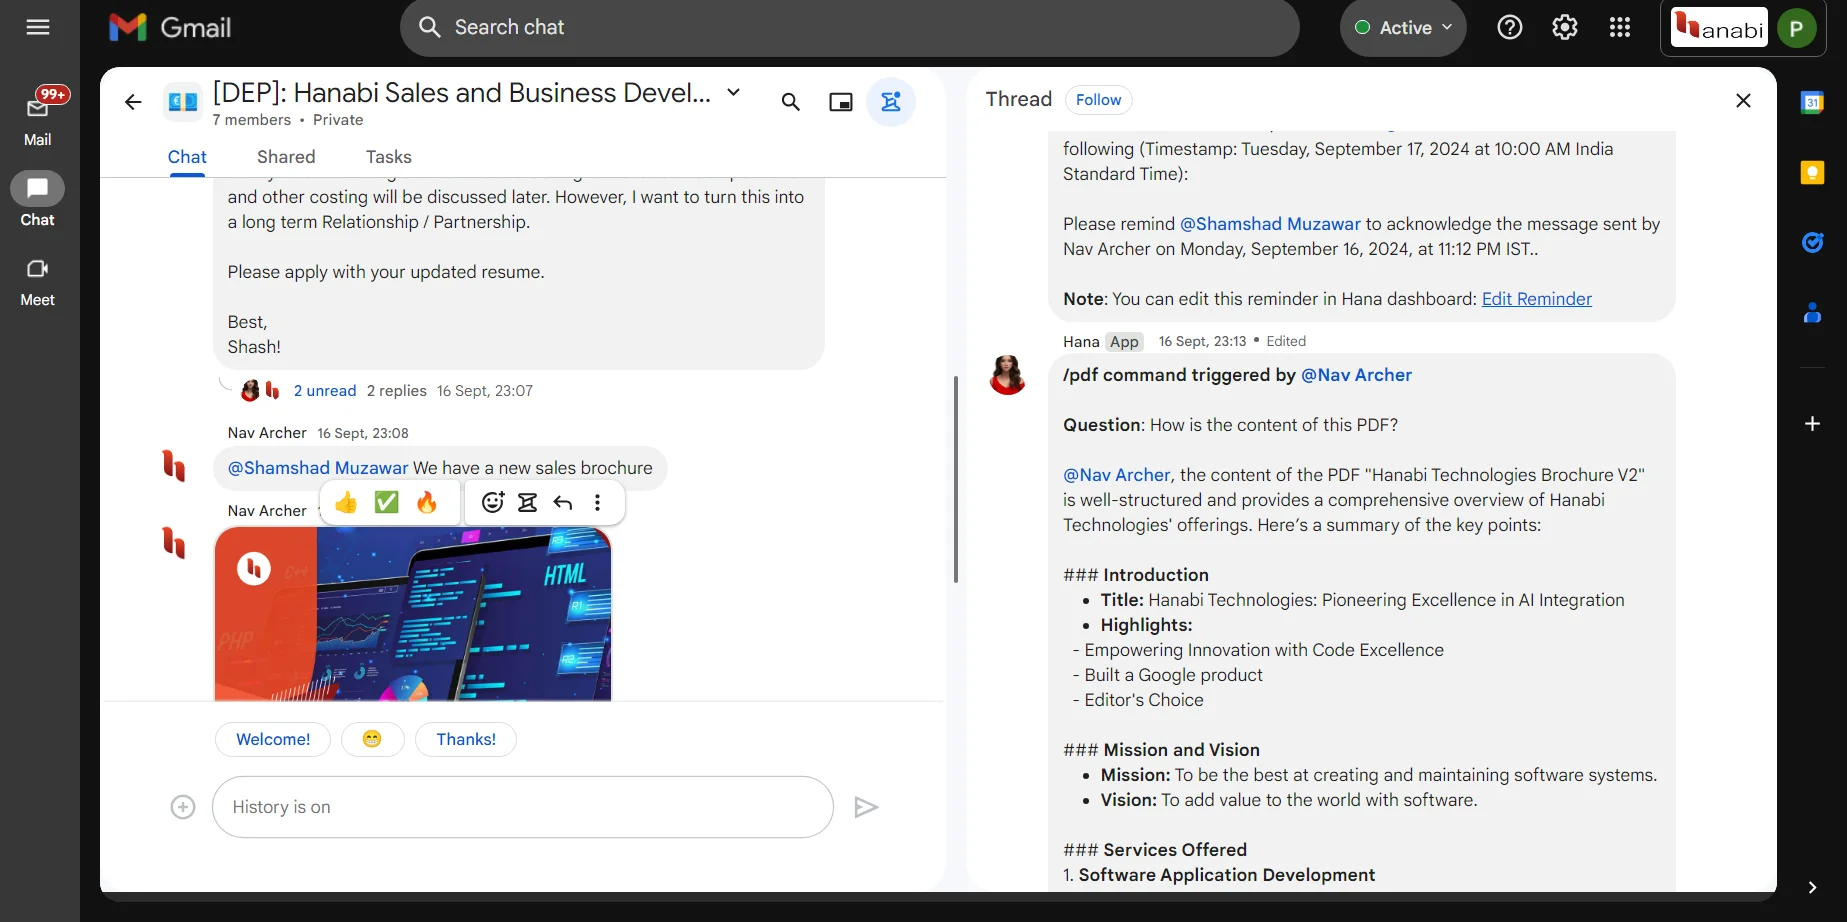Open the P account avatar
Screen dimensions: 1847x922
[x=1796, y=28]
